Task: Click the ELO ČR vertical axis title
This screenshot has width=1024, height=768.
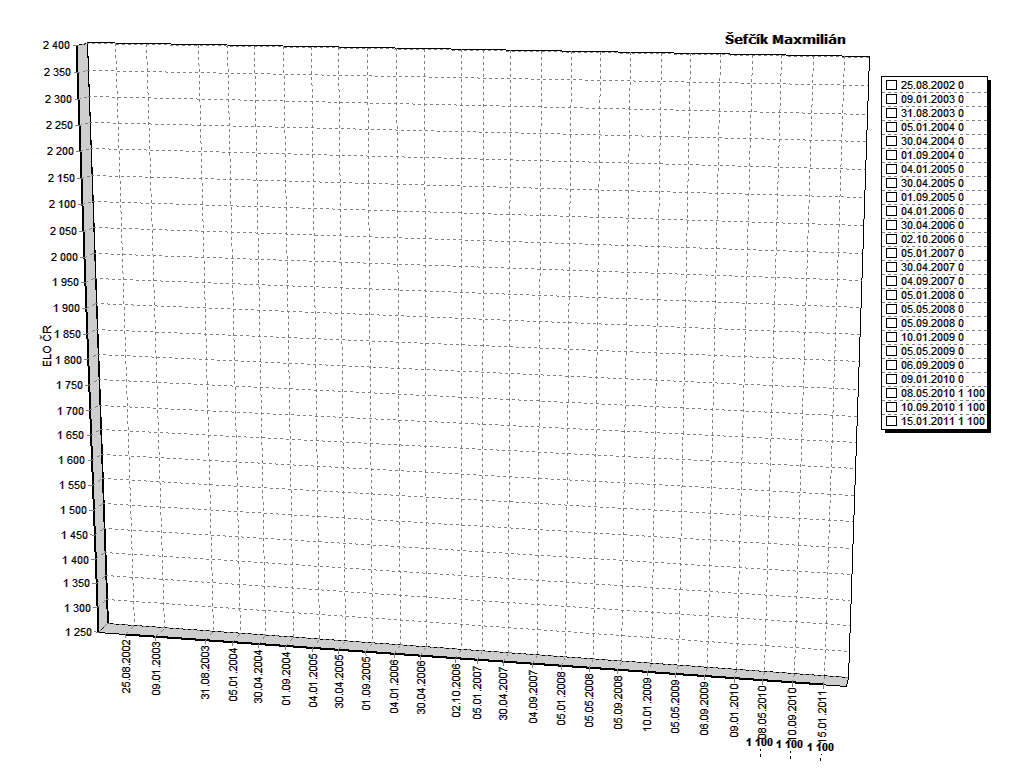Action: 46,346
